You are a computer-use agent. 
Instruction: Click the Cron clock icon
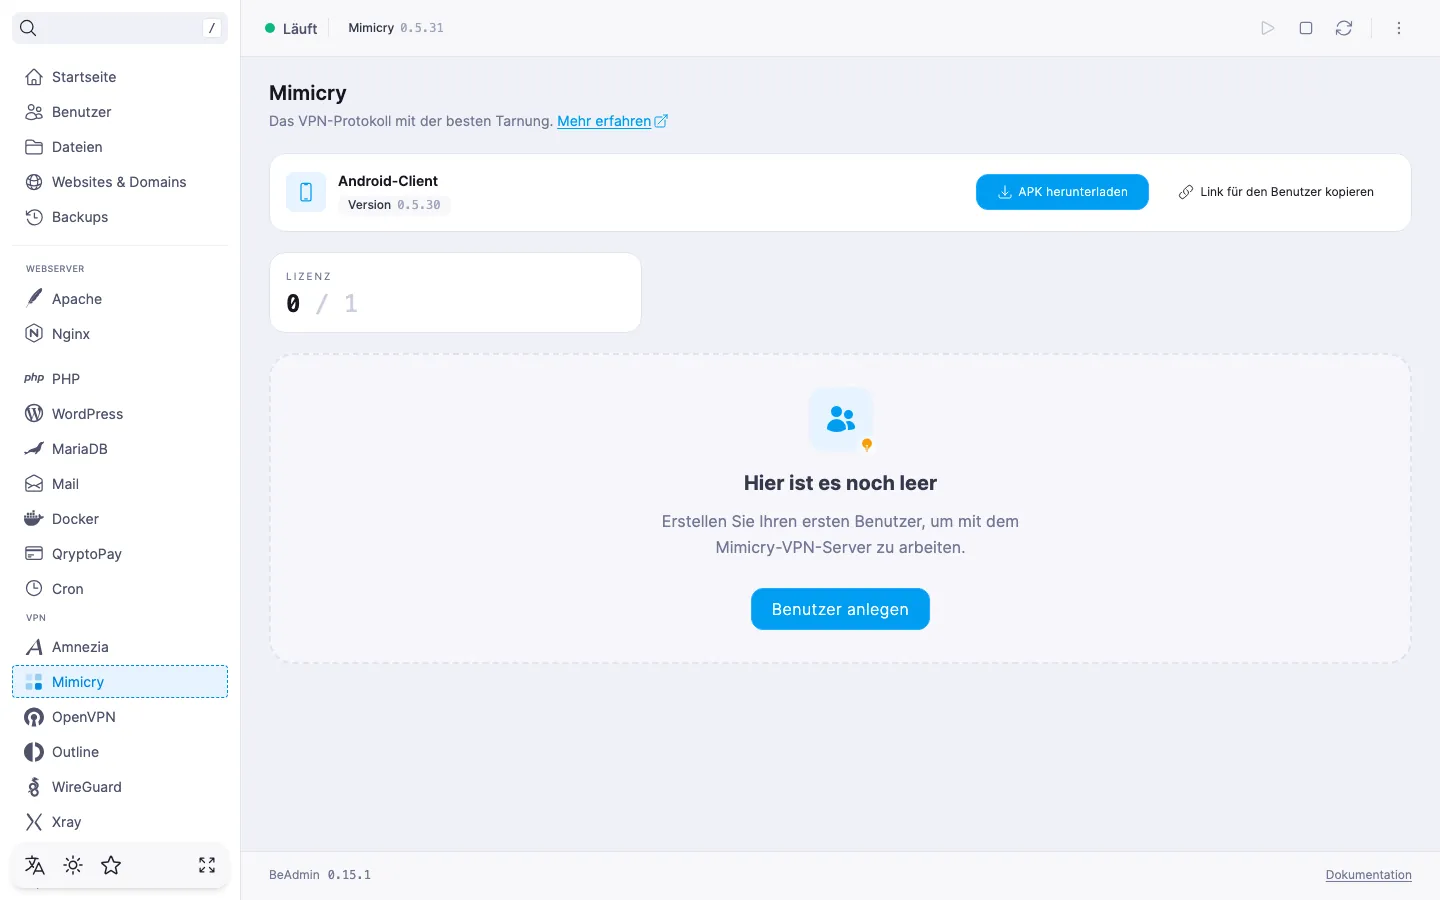click(34, 589)
